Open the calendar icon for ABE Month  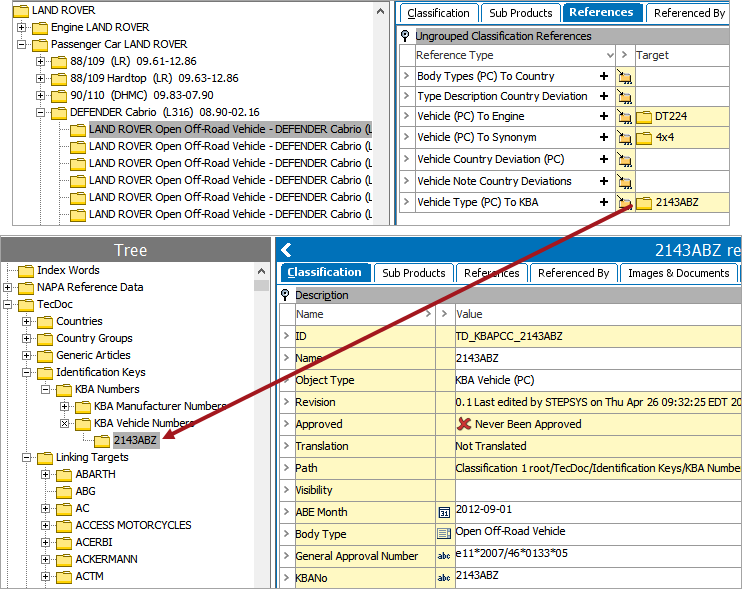(444, 512)
